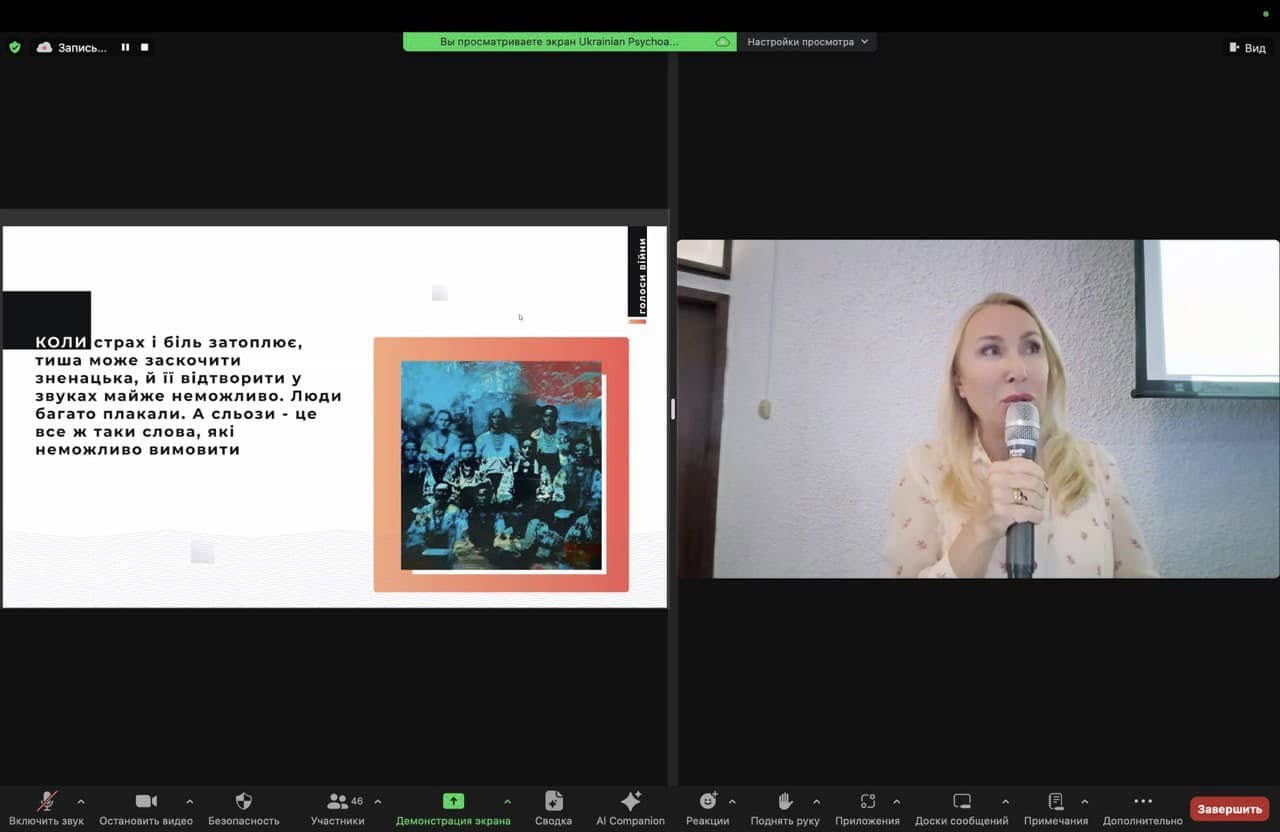Stop the recording with square button
Screen dimensions: 1280x832
point(145,47)
